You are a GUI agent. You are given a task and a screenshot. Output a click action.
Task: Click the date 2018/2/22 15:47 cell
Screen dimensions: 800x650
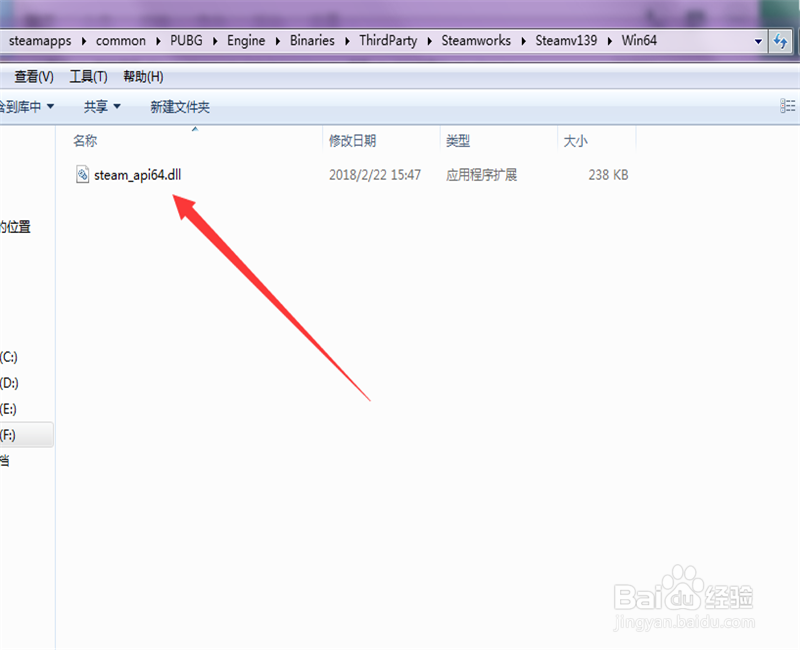coord(375,175)
